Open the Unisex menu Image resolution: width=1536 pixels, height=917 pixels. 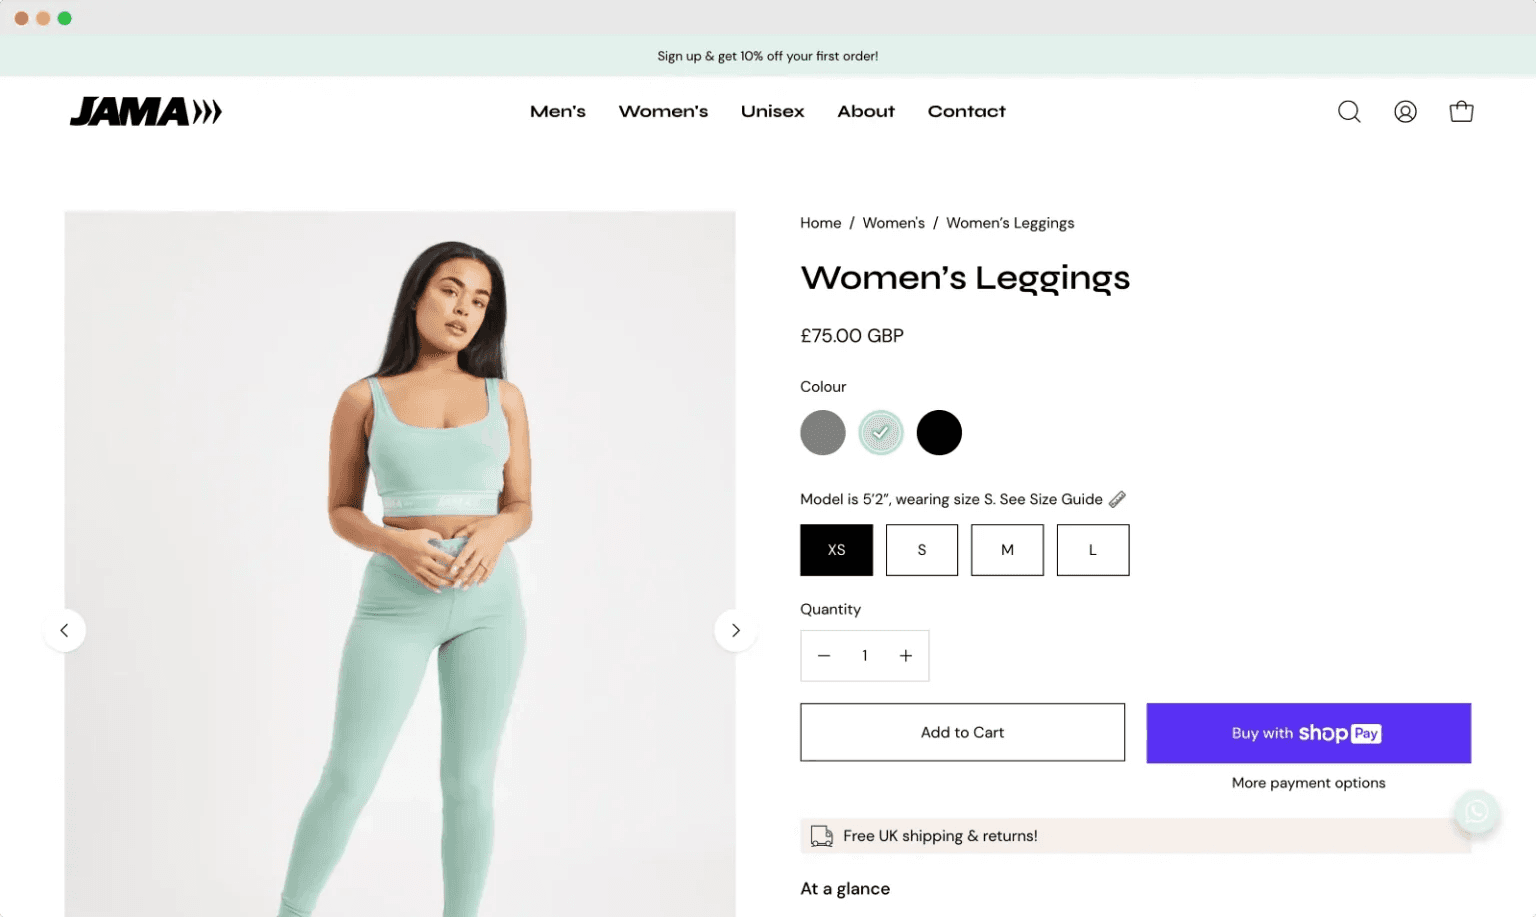[x=772, y=111]
